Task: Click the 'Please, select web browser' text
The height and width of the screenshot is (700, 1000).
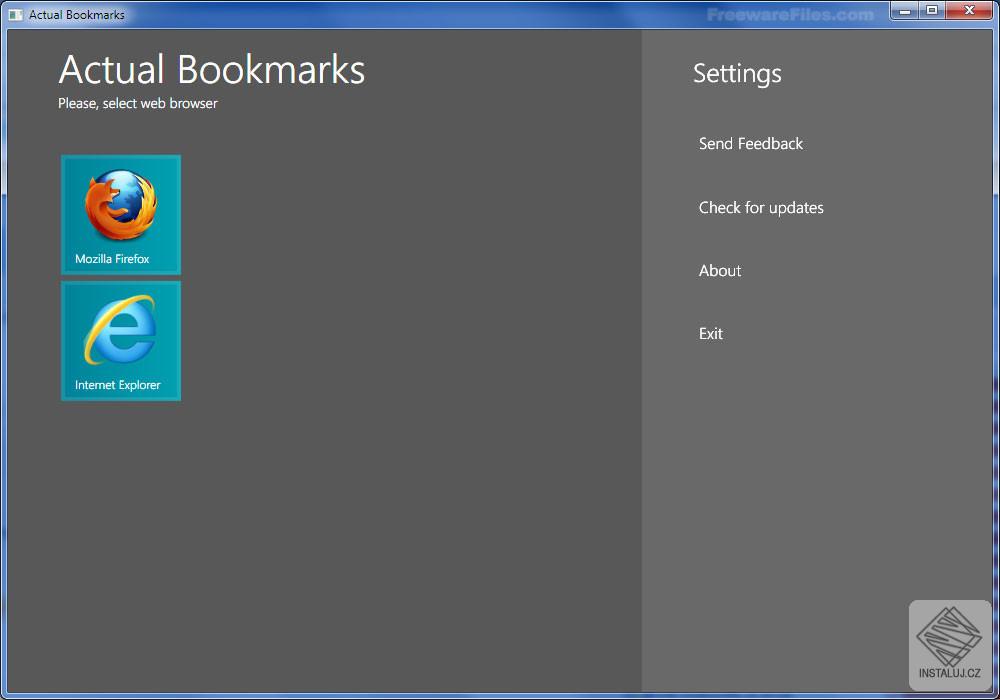Action: pos(138,103)
